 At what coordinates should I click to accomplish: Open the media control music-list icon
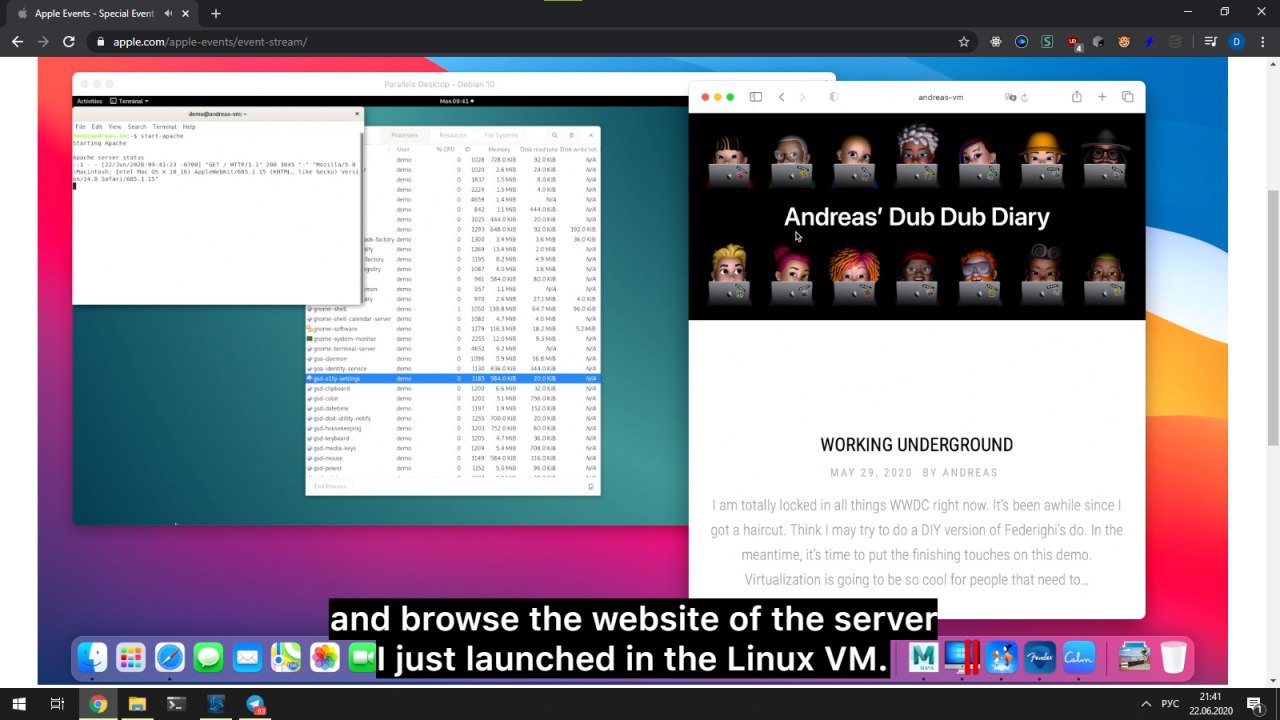click(1210, 42)
